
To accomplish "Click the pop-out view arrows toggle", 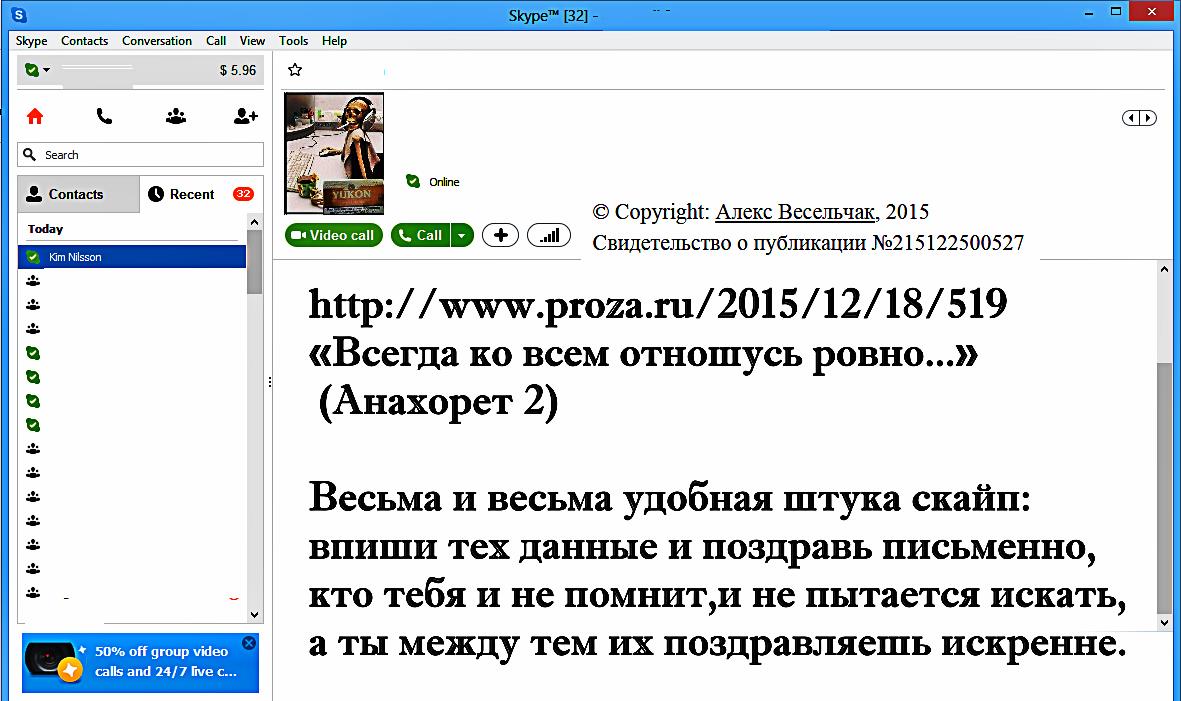I will (1139, 117).
